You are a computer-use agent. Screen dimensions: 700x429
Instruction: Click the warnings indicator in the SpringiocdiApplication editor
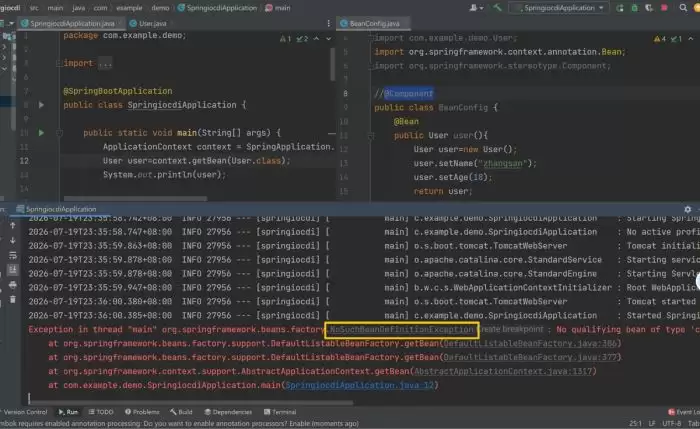286,39
